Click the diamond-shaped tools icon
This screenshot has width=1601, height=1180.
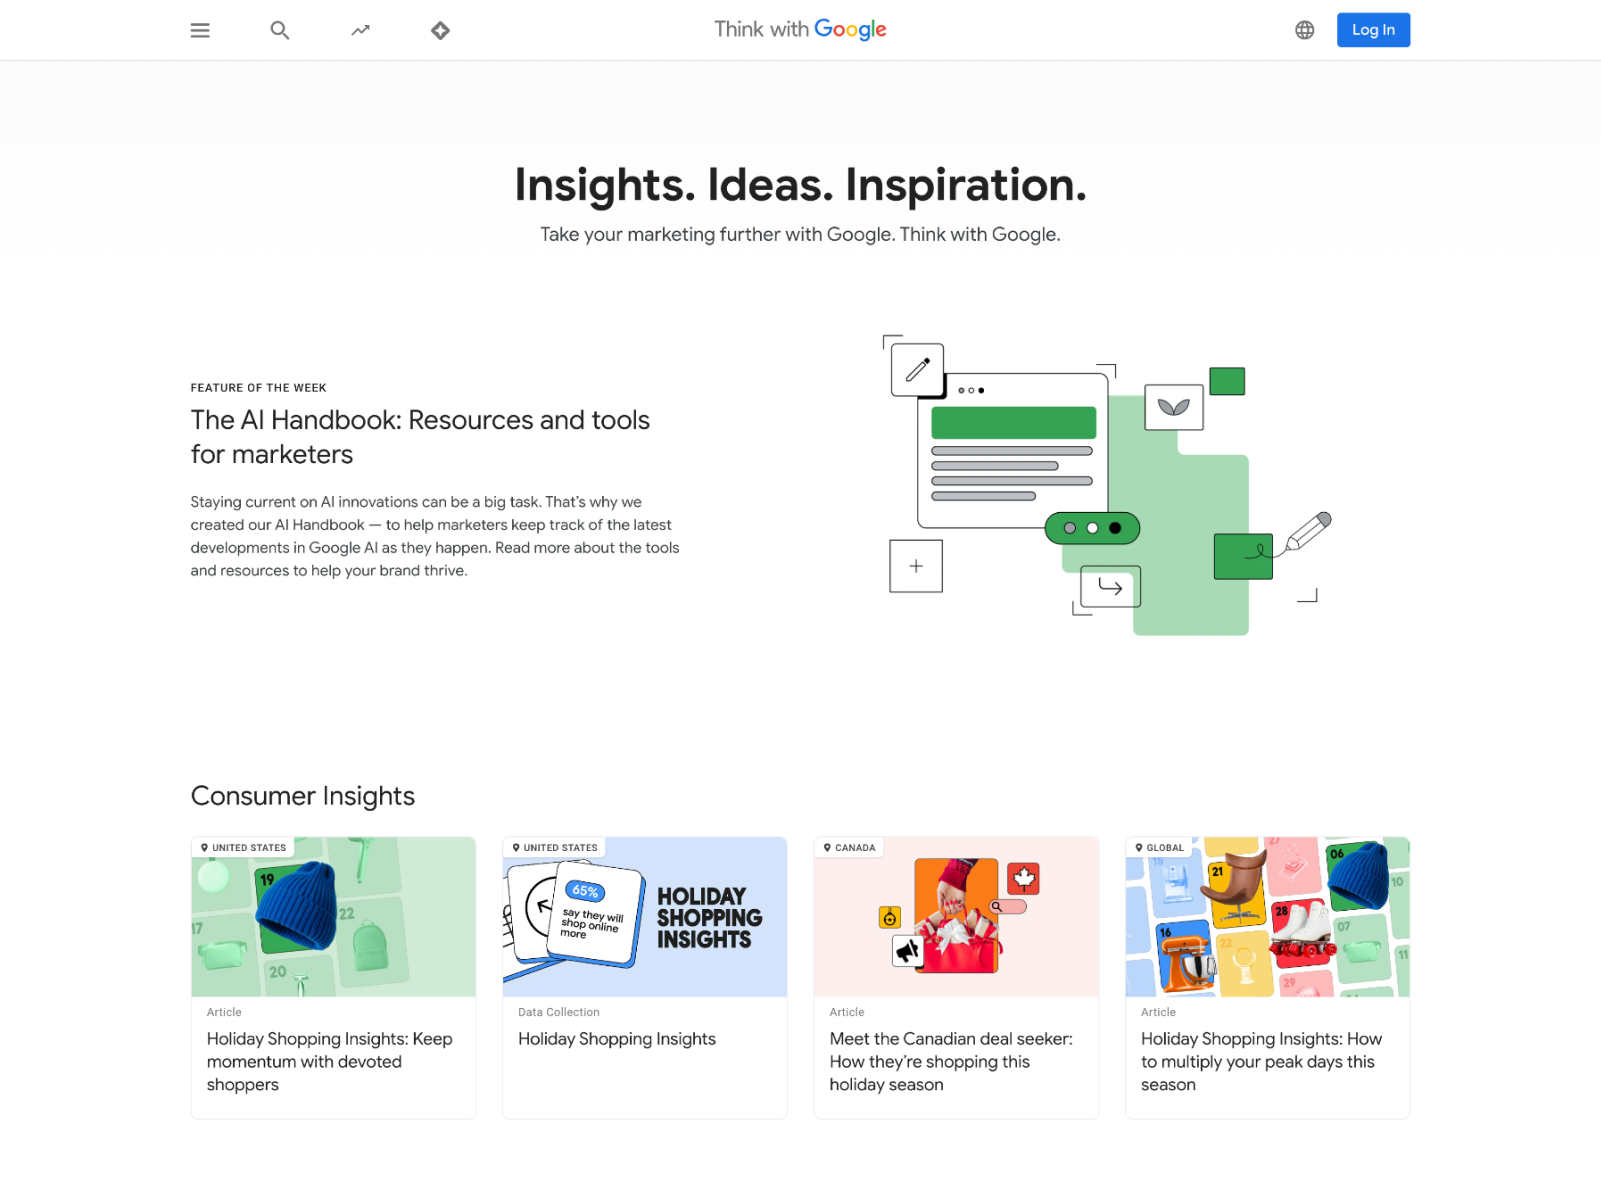(440, 30)
